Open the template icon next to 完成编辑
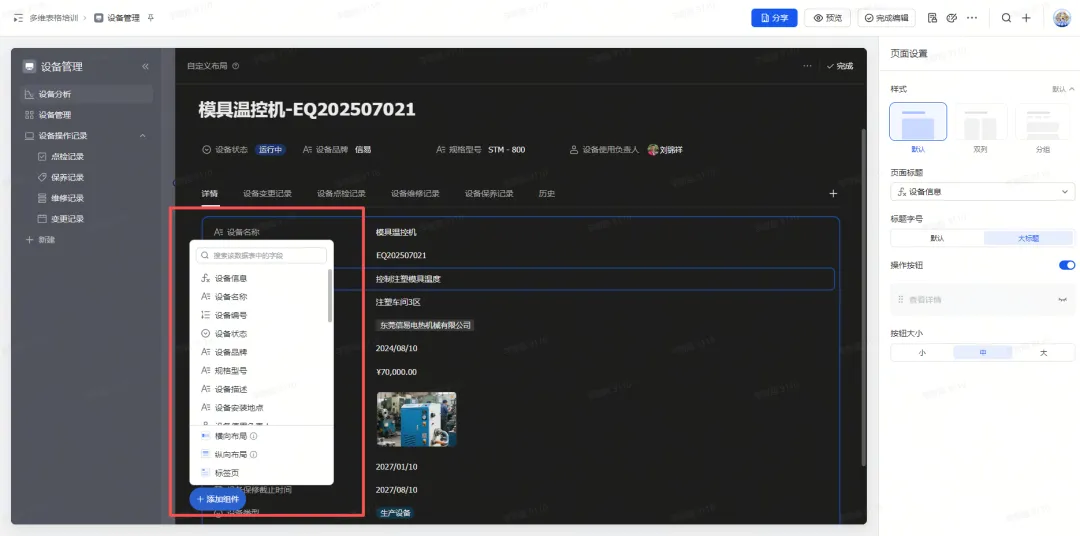Image resolution: width=1080 pixels, height=536 pixels. [x=933, y=18]
